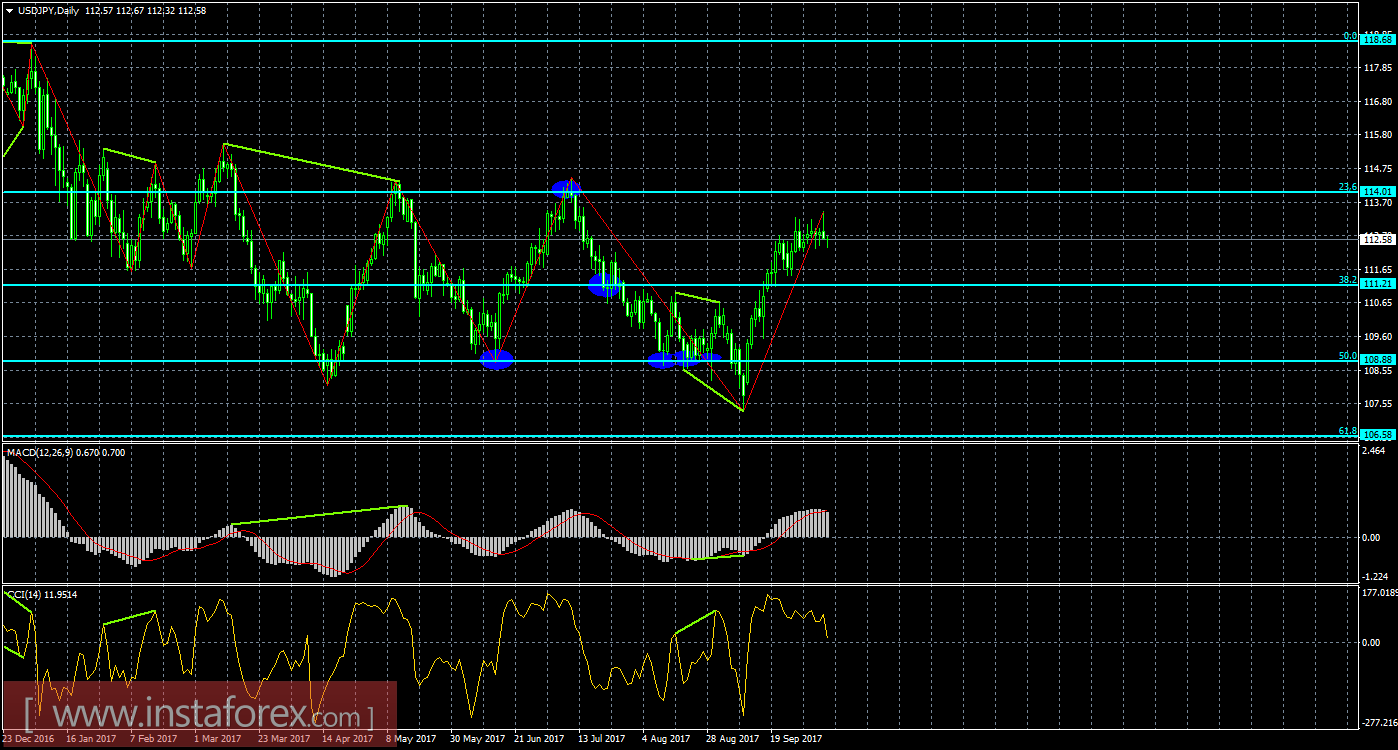
Task: Select the 23.6 Fibonacci level label
Action: tap(1350, 186)
